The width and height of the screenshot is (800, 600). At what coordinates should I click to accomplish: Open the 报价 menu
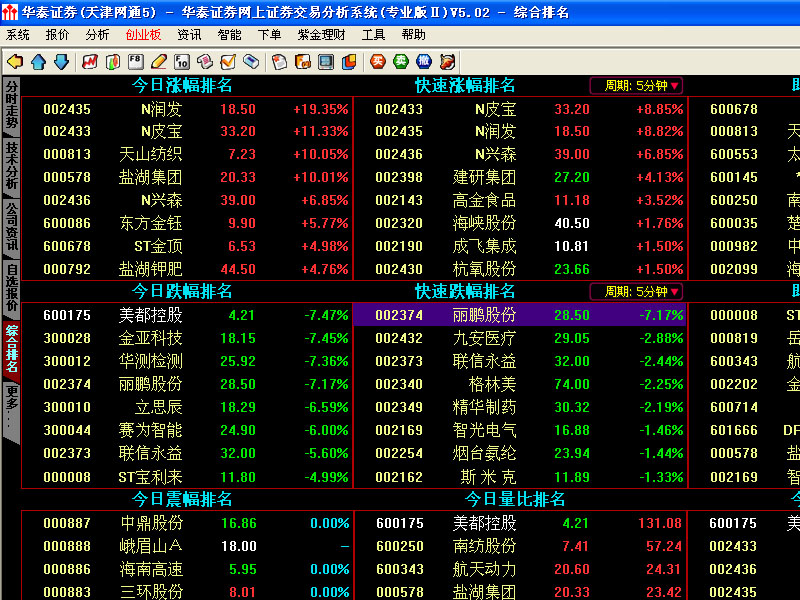pos(57,35)
